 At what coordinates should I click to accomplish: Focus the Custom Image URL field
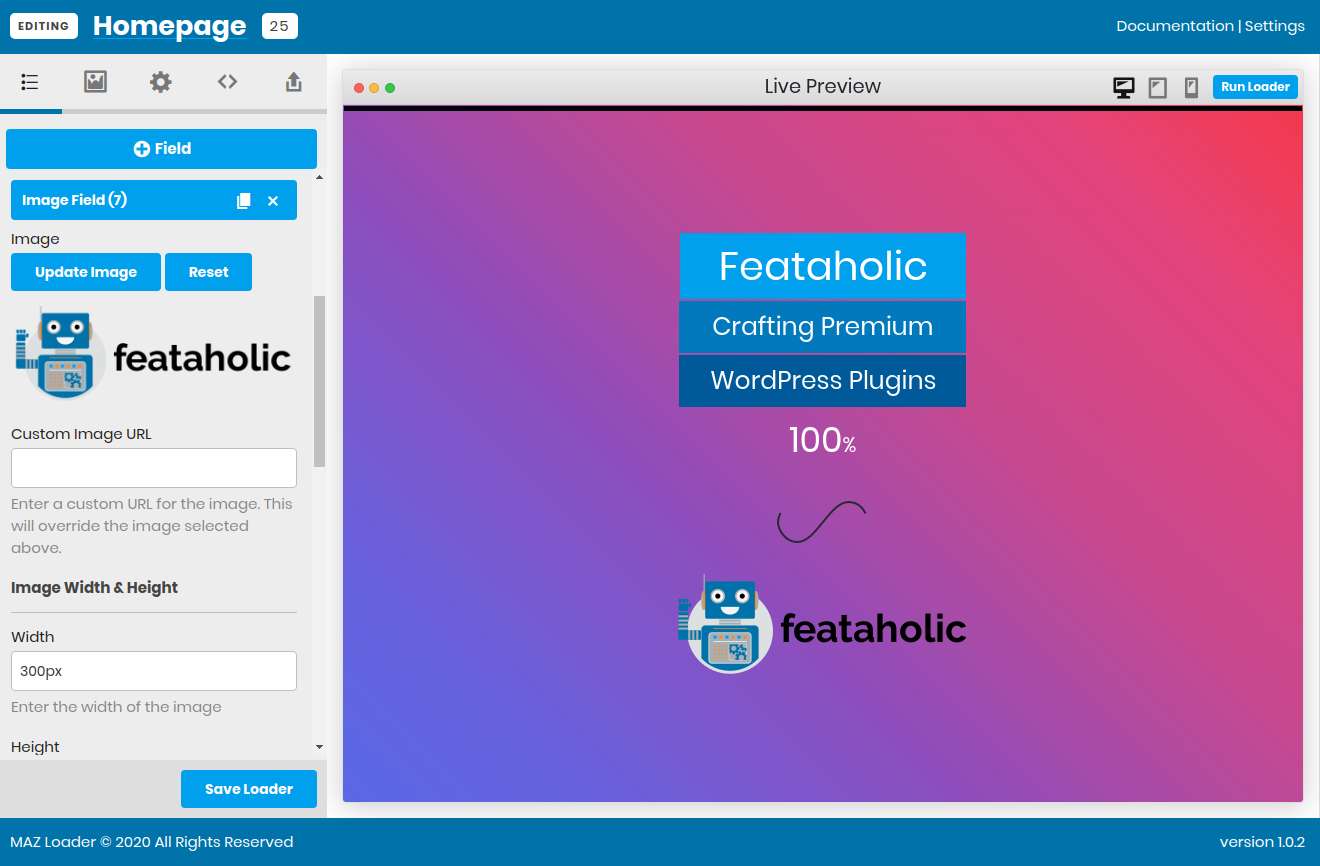[154, 468]
